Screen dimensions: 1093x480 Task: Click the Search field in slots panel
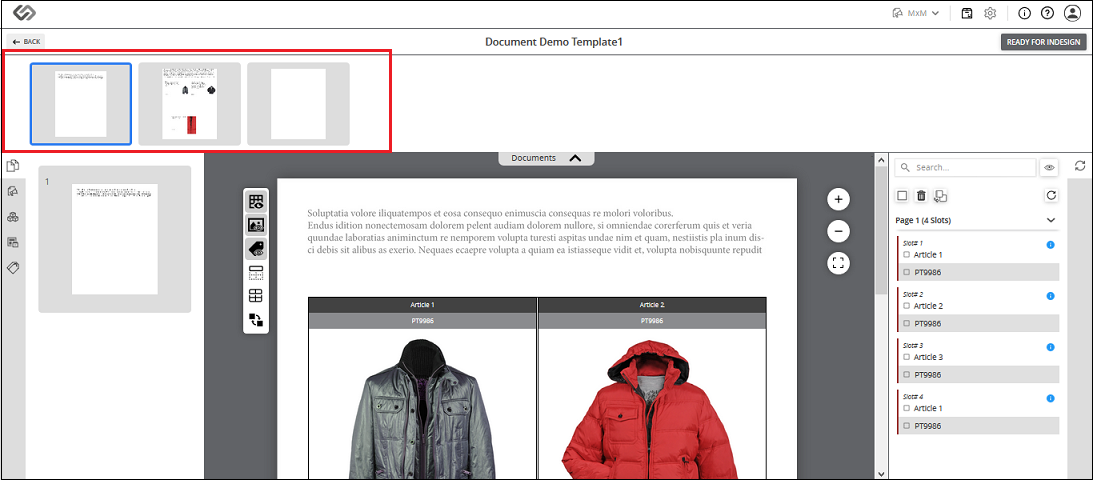(x=965, y=167)
